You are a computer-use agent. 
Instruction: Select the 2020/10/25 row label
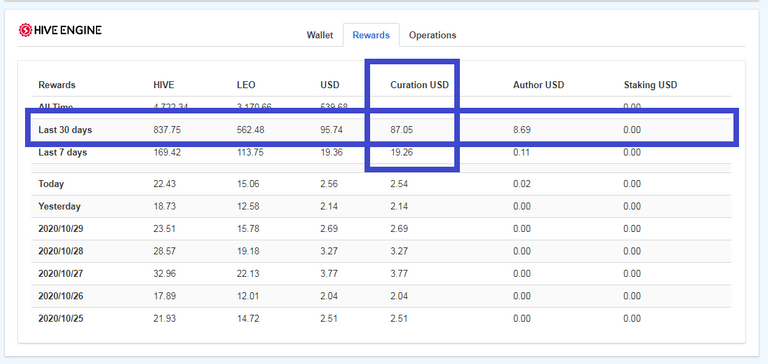pos(61,319)
